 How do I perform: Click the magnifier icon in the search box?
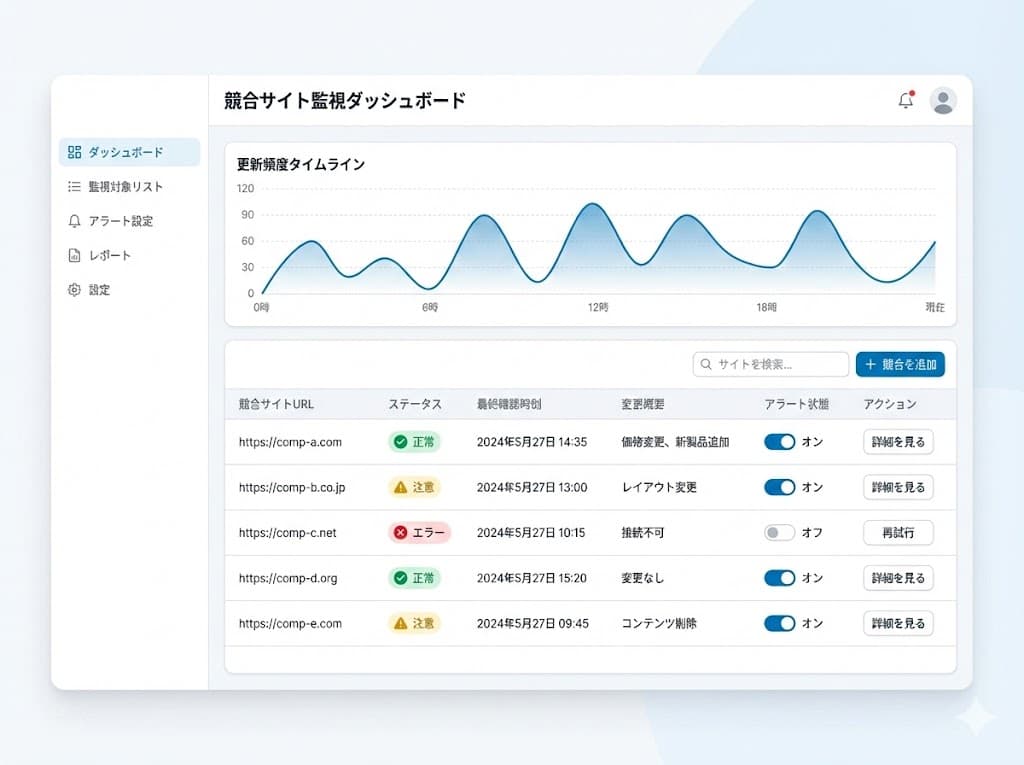pyautogui.click(x=707, y=364)
